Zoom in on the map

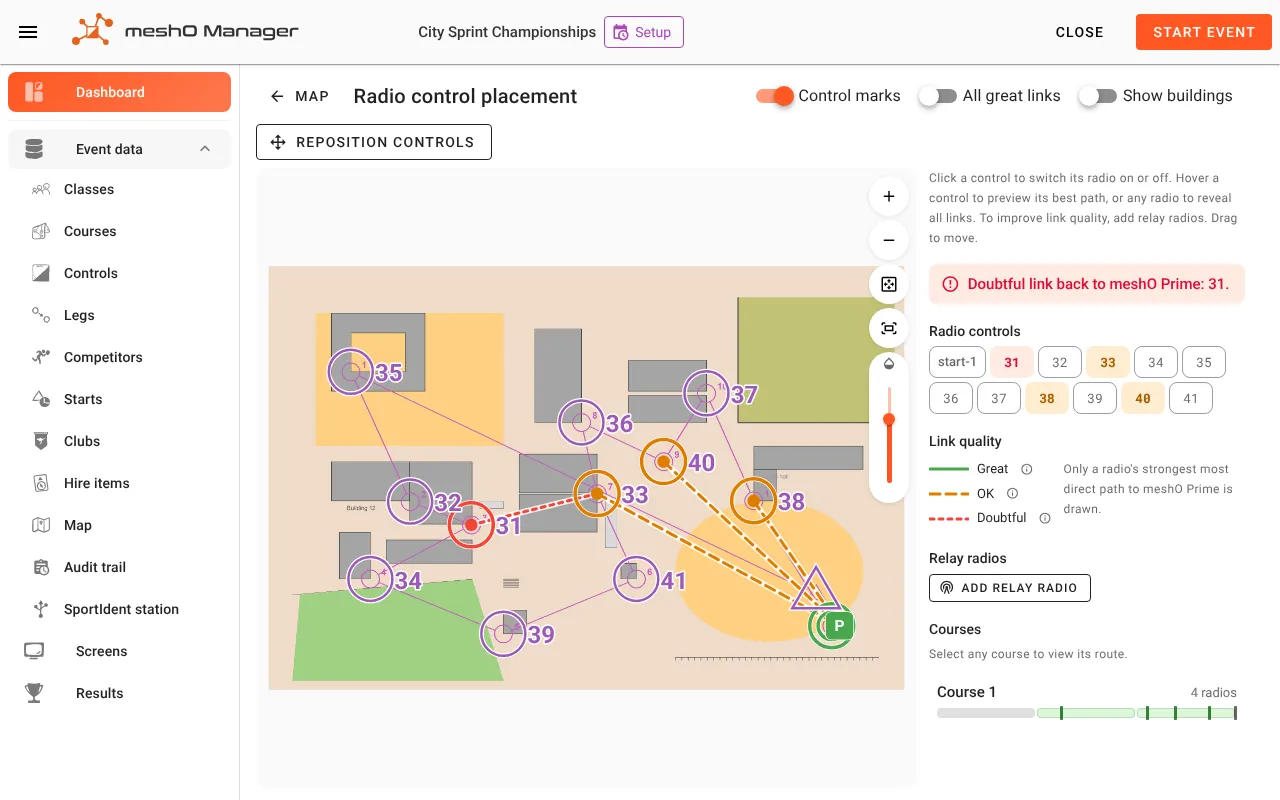coord(889,197)
